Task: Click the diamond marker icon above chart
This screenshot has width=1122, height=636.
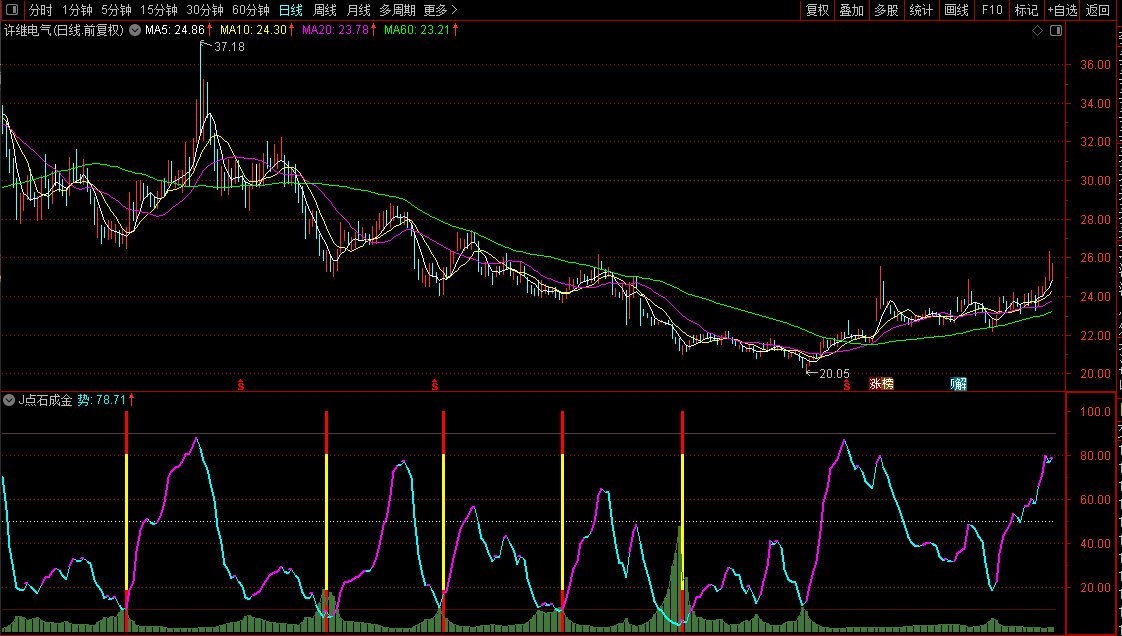Action: pyautogui.click(x=1038, y=31)
